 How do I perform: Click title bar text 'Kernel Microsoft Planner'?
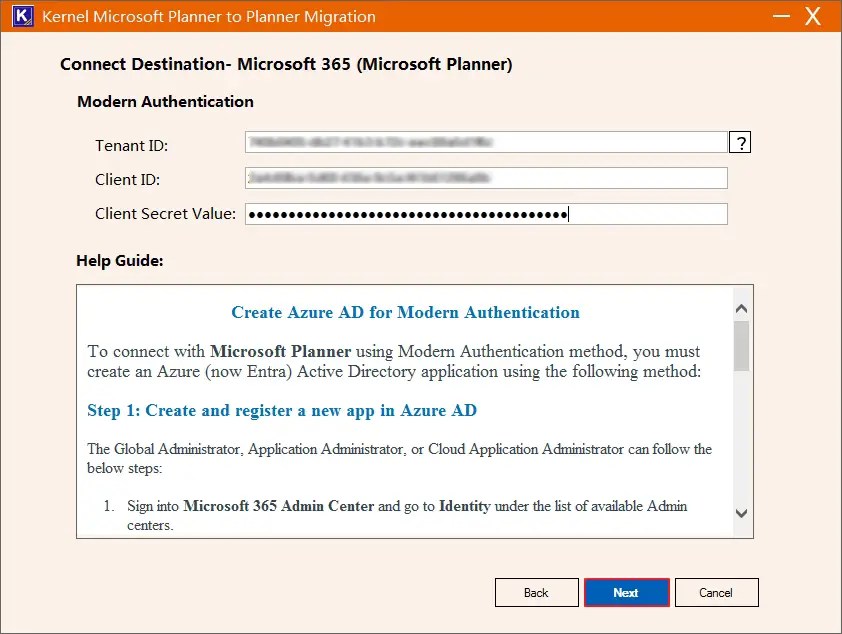(x=209, y=17)
